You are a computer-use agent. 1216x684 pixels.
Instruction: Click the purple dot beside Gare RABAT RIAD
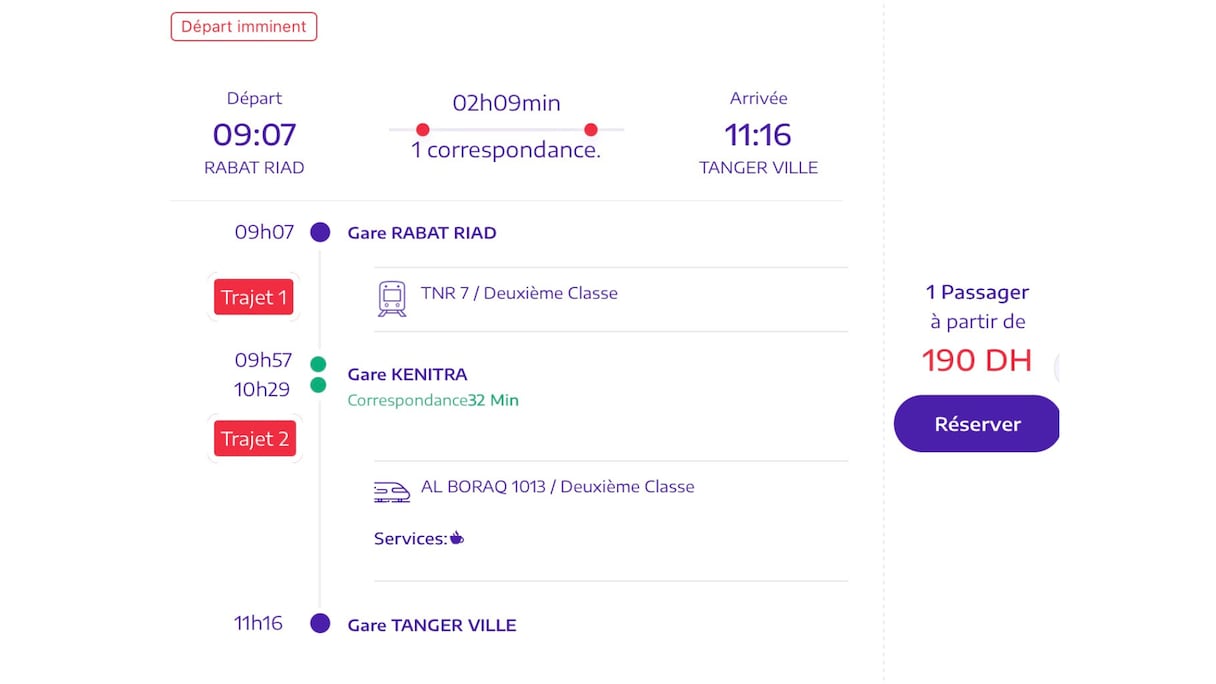point(320,233)
